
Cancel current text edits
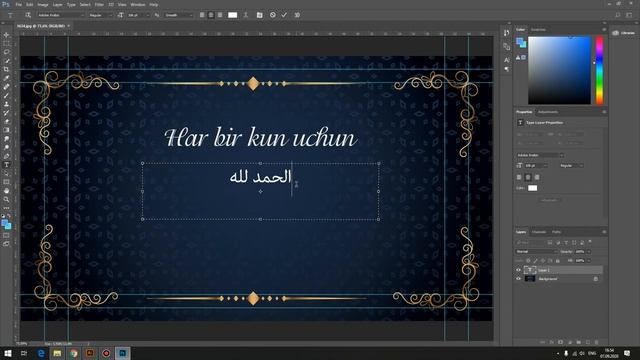point(273,15)
